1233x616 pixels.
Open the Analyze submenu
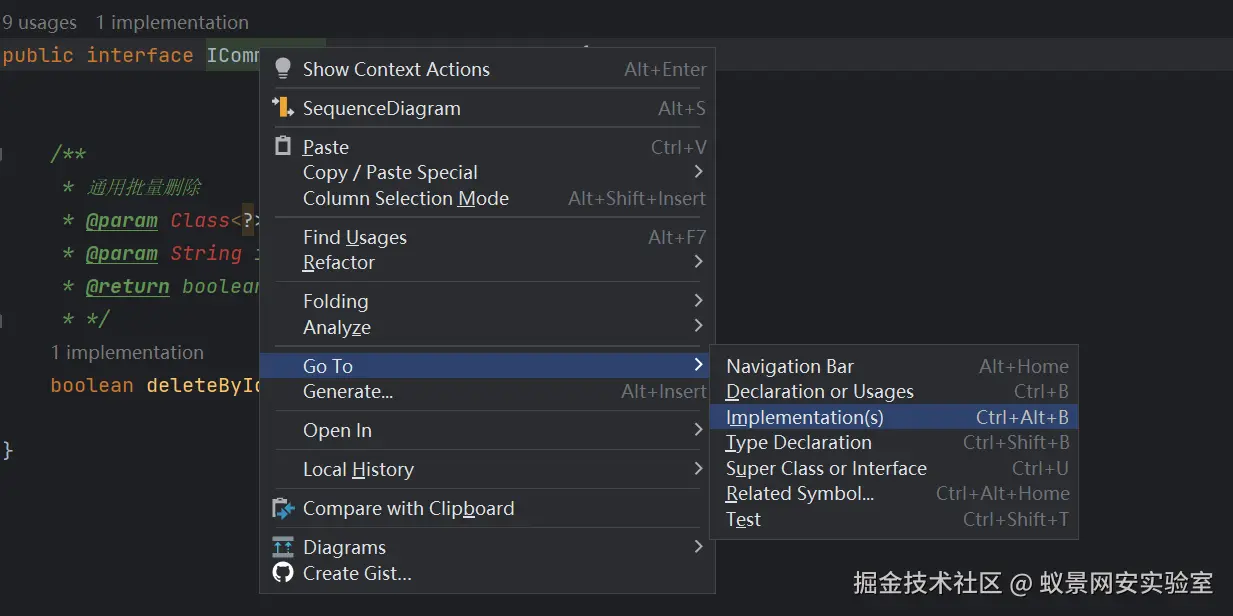337,327
